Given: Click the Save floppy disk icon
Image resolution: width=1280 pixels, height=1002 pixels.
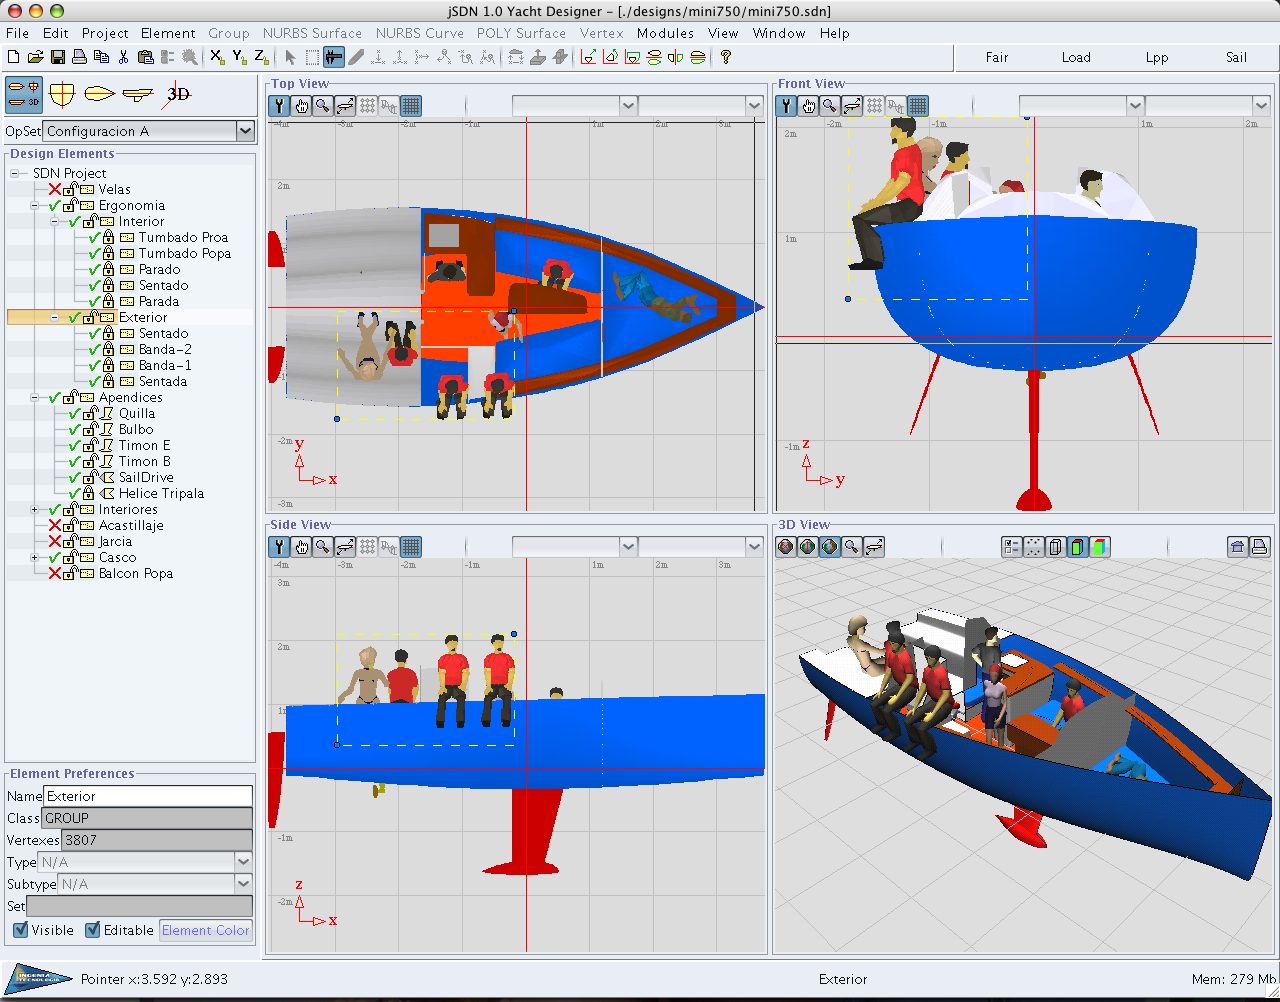Looking at the screenshot, I should coord(57,57).
